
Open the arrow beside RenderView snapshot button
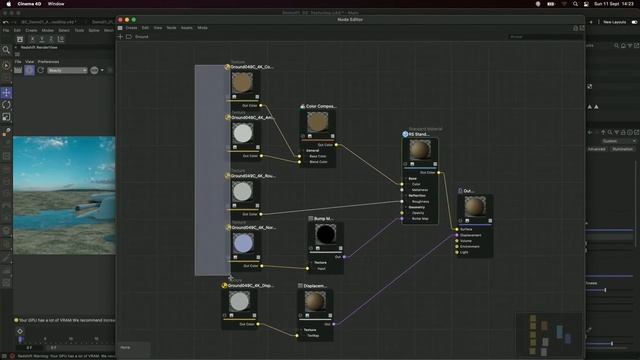click(x=102, y=70)
